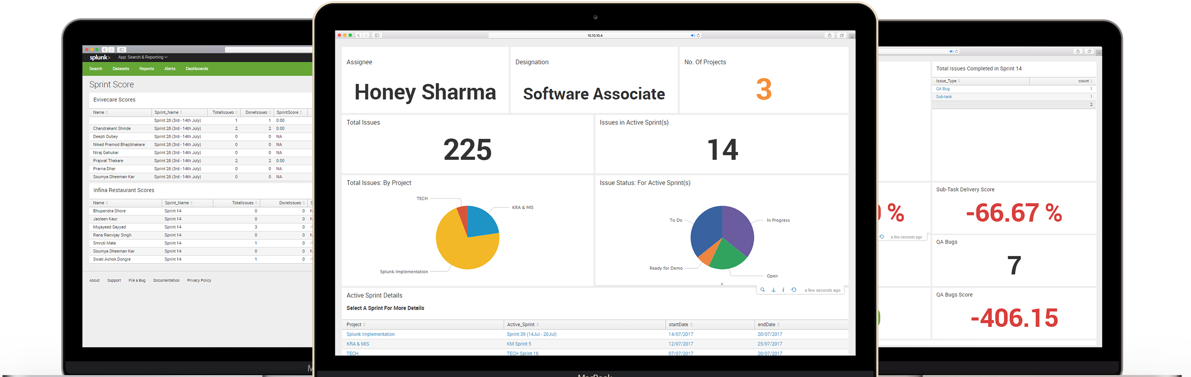Select the Prajwal Thakare row

(x=201, y=160)
